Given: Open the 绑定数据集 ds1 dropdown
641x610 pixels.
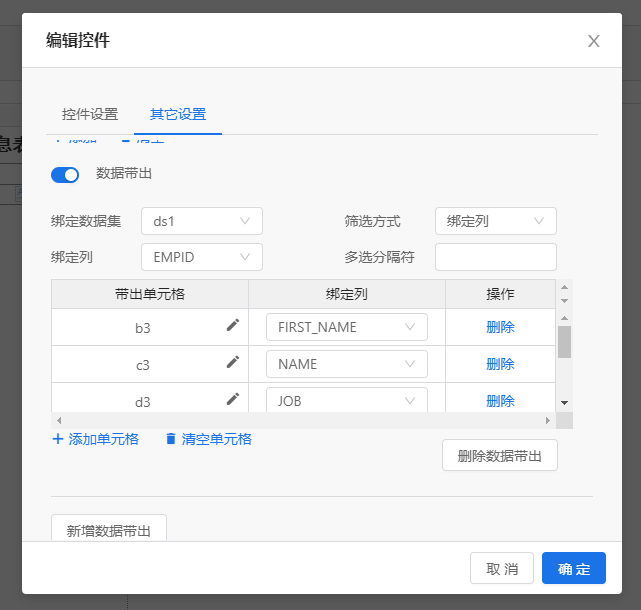Looking at the screenshot, I should click(x=202, y=221).
